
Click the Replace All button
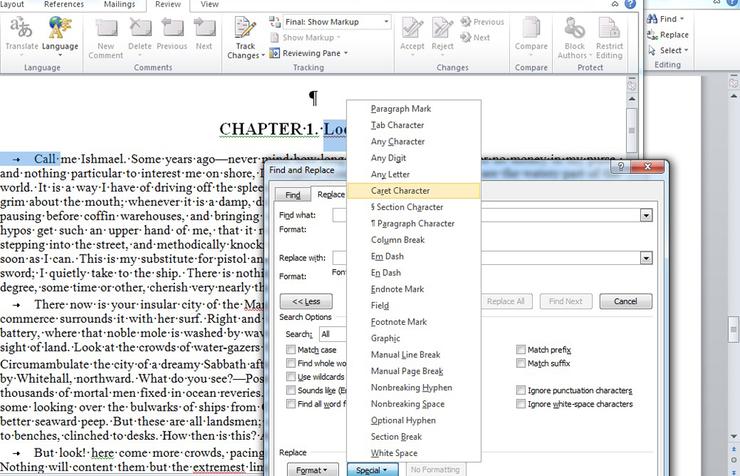click(506, 301)
